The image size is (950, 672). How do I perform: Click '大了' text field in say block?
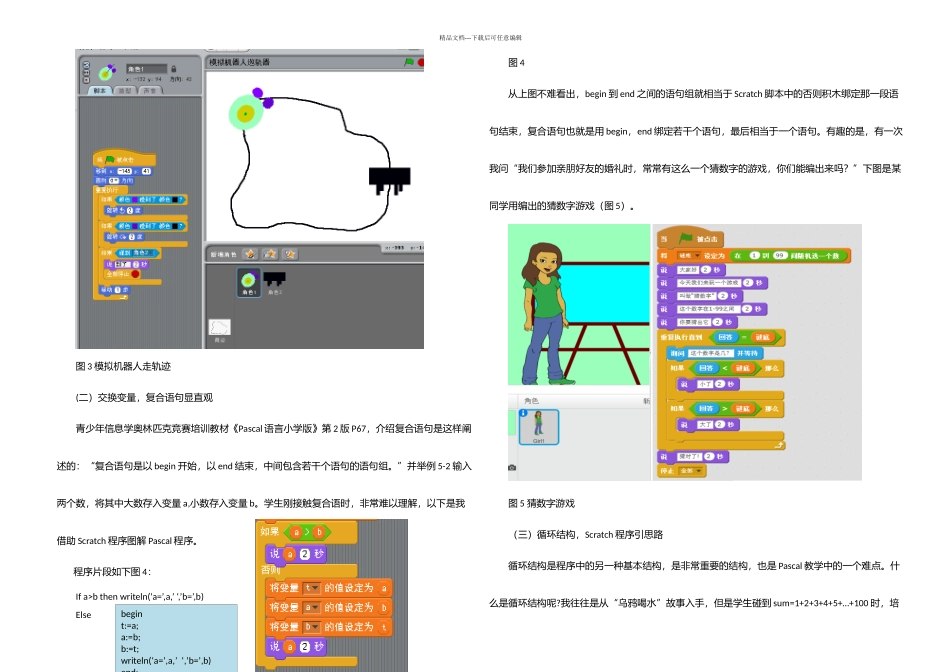705,425
